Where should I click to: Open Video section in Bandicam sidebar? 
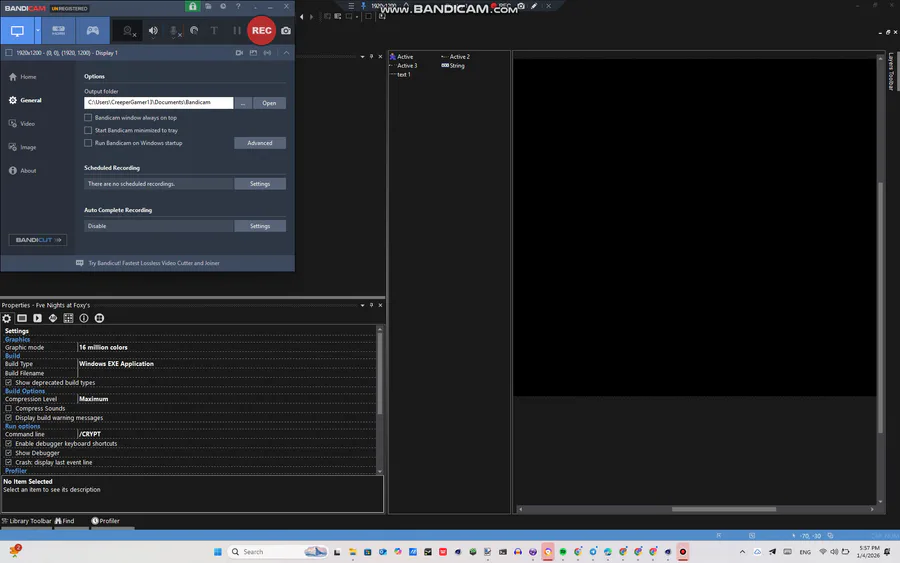(x=22, y=124)
